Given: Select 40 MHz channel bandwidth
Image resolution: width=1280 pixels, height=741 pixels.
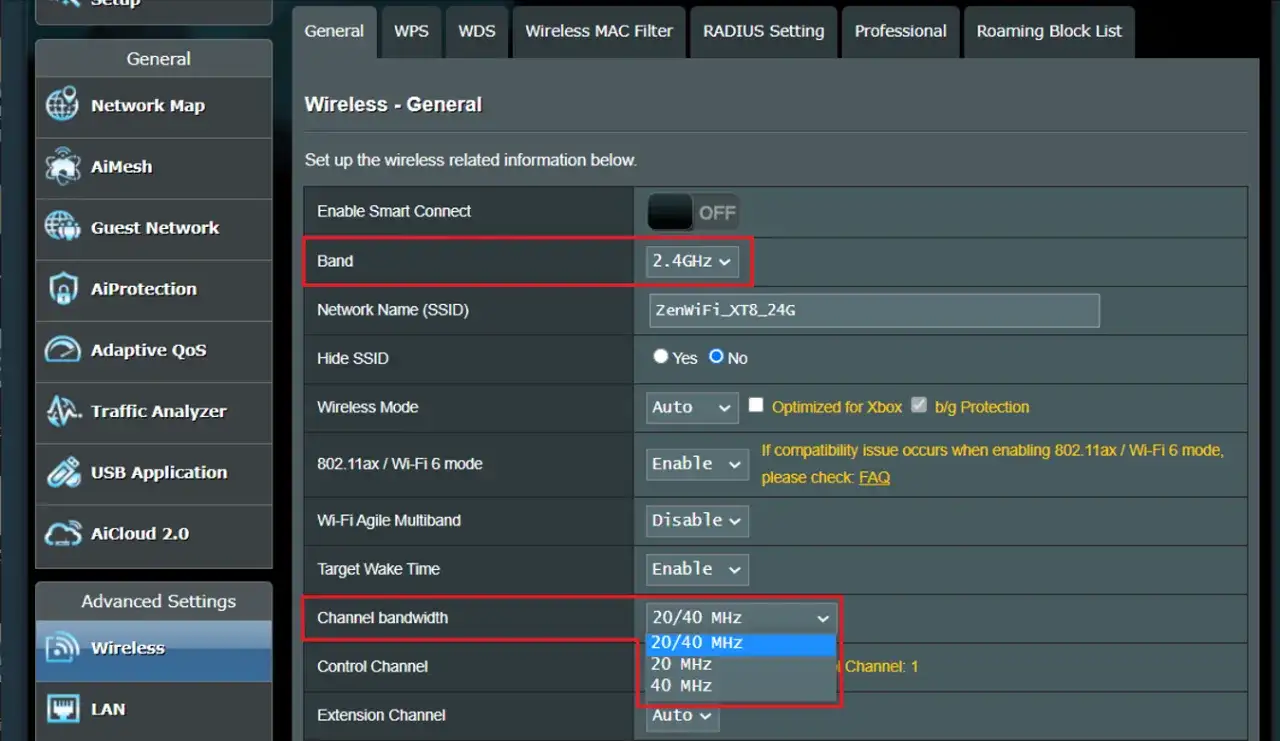Looking at the screenshot, I should coord(681,686).
